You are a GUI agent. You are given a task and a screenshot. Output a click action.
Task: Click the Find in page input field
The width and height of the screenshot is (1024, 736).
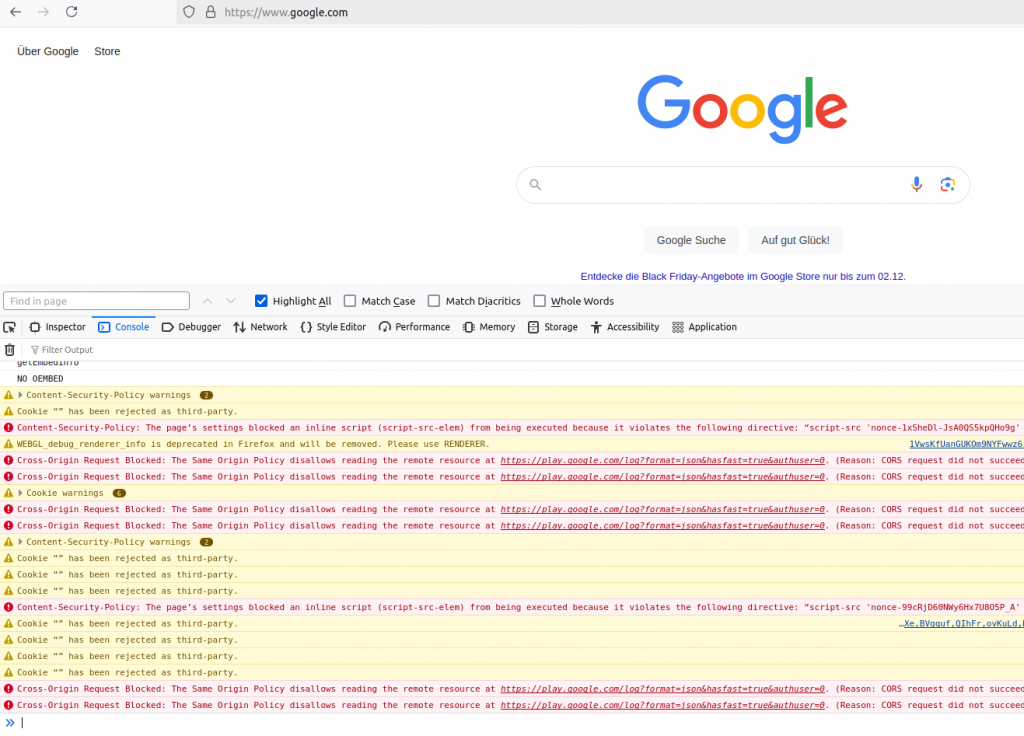pos(97,301)
